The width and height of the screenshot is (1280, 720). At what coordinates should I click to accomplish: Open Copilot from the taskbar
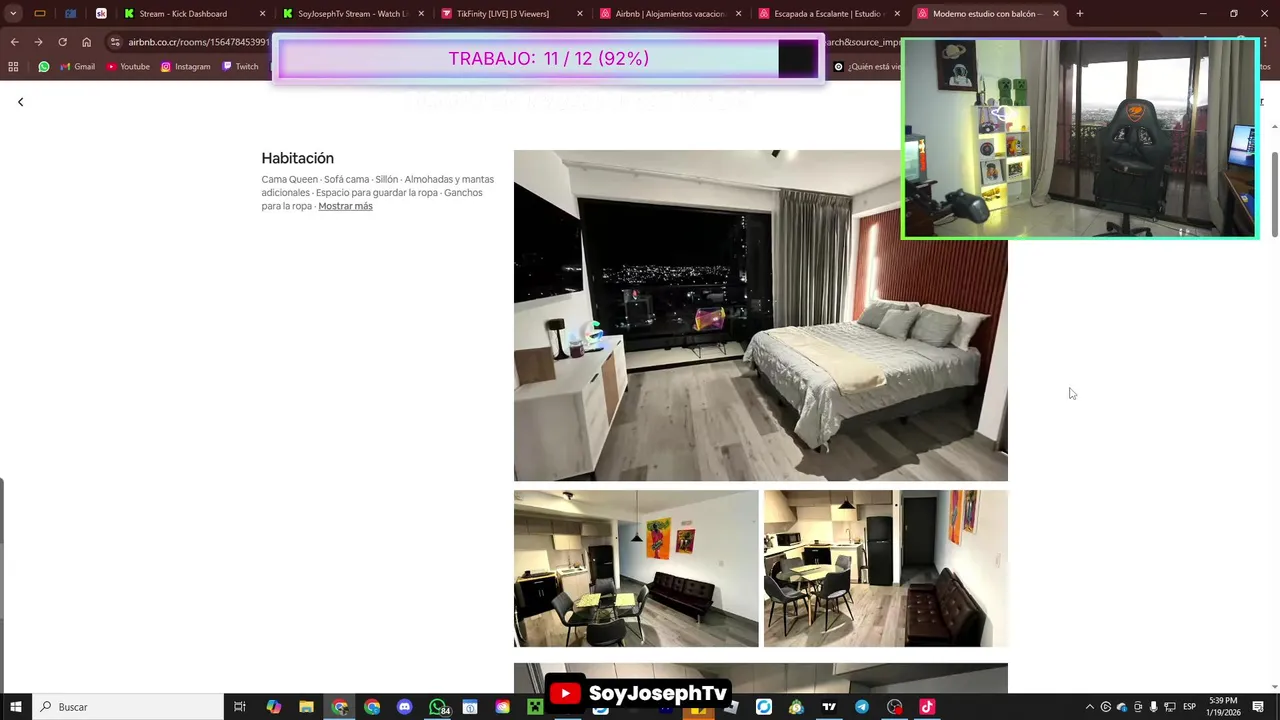pyautogui.click(x=273, y=707)
